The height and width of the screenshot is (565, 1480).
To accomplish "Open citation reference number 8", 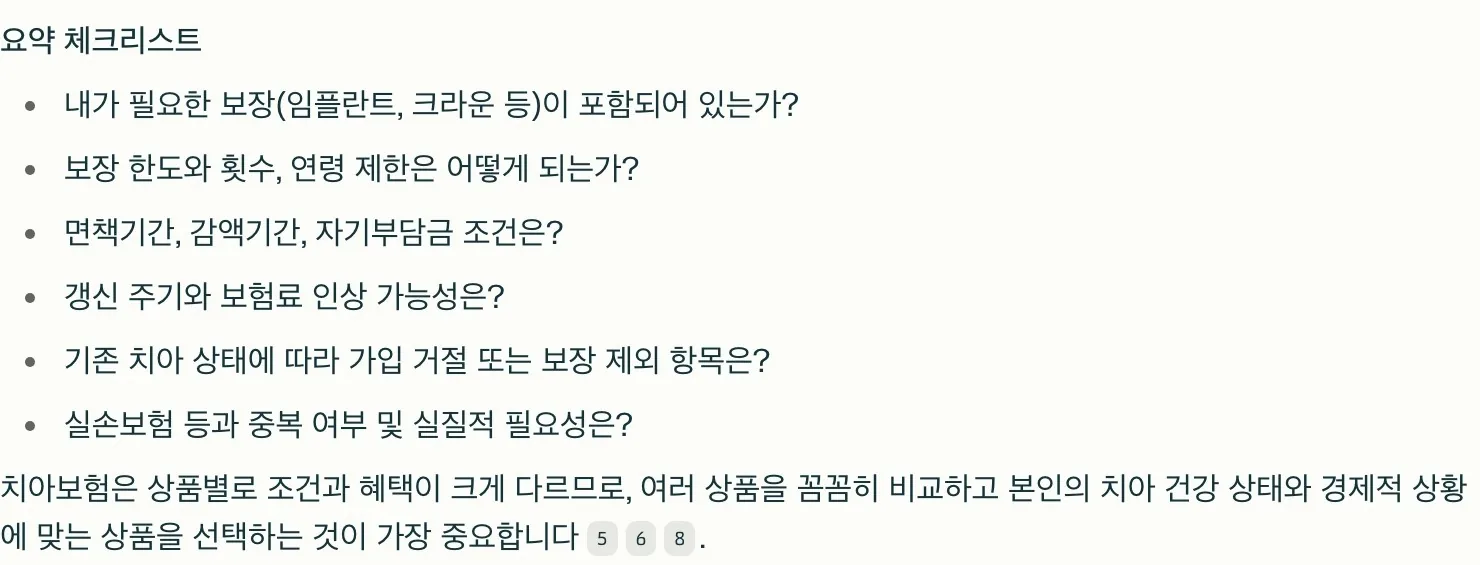I will coord(679,540).
